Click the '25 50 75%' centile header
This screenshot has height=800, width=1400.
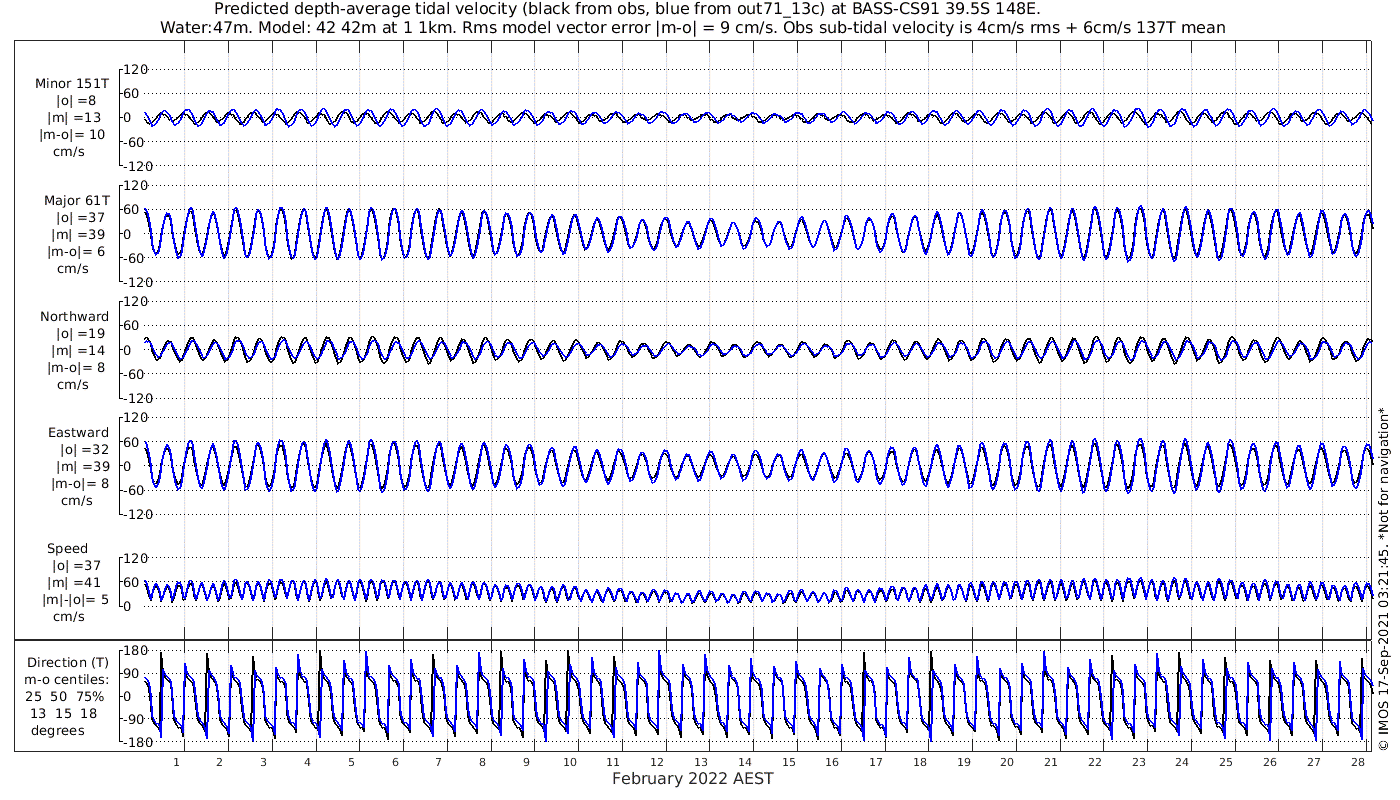(x=64, y=697)
